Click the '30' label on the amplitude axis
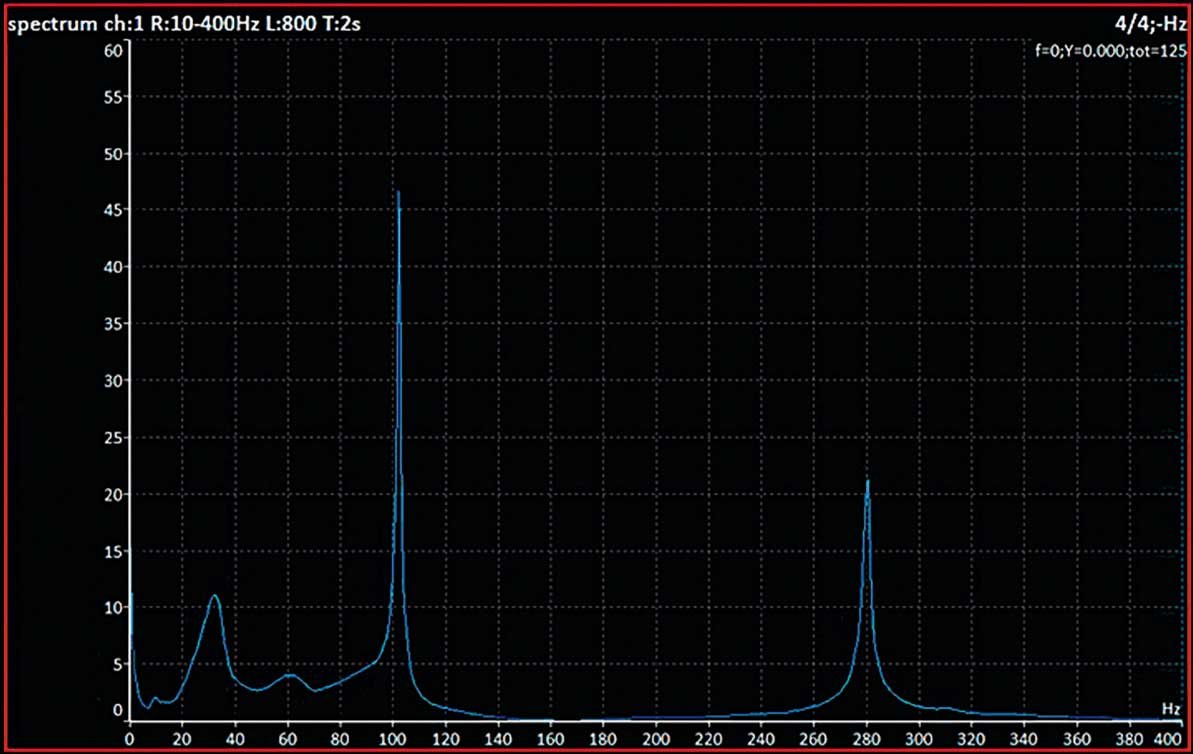 (113, 380)
